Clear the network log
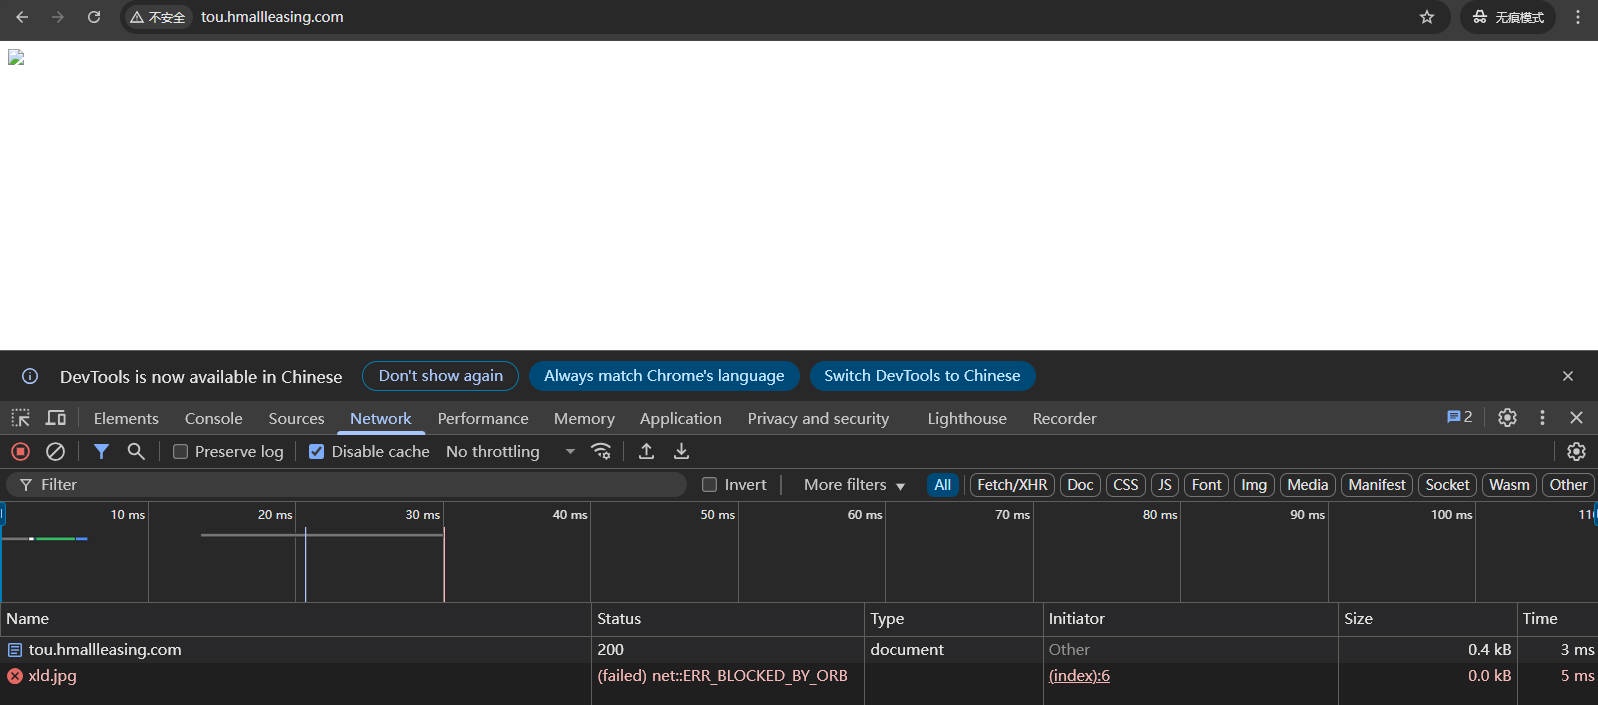The height and width of the screenshot is (705, 1598). 56,452
